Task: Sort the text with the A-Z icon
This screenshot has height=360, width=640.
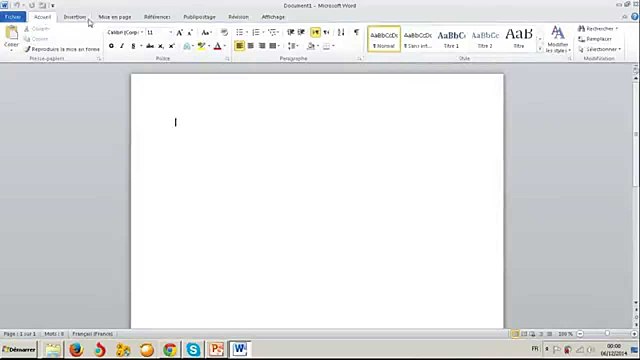Action: [x=341, y=32]
